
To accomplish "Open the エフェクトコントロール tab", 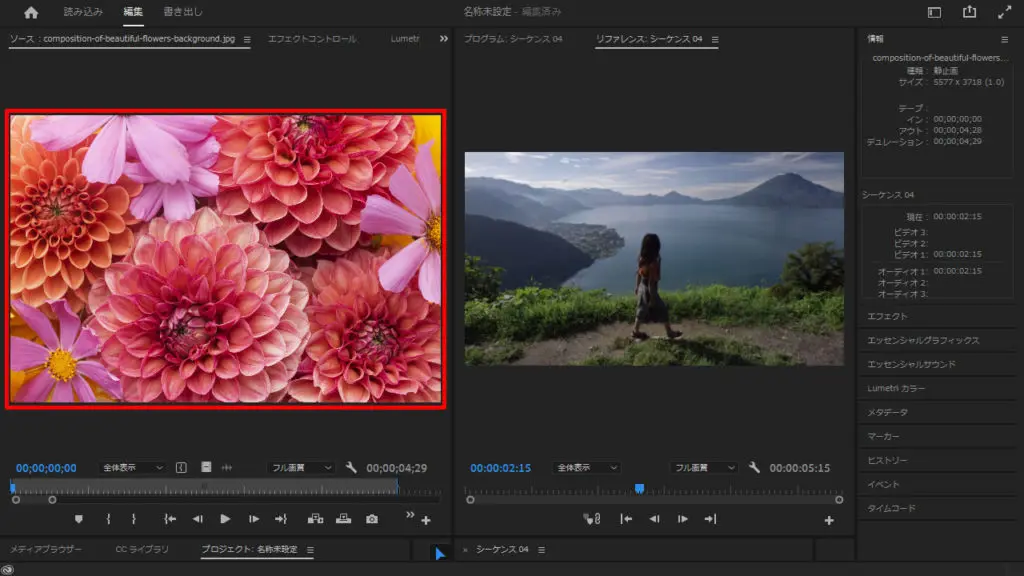I will pos(312,39).
